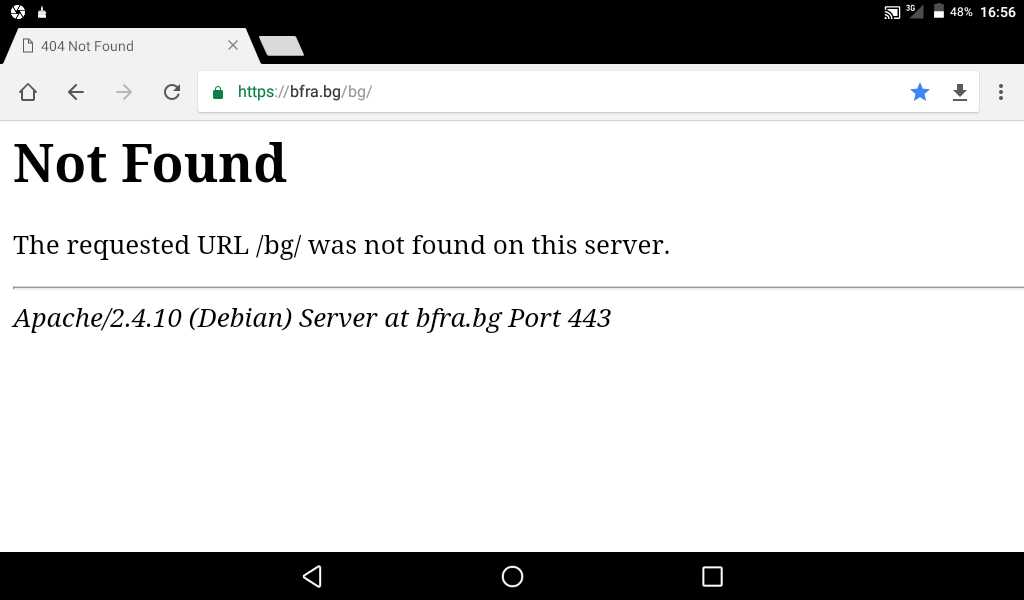Click the download page icon
The height and width of the screenshot is (600, 1024).
click(x=959, y=92)
